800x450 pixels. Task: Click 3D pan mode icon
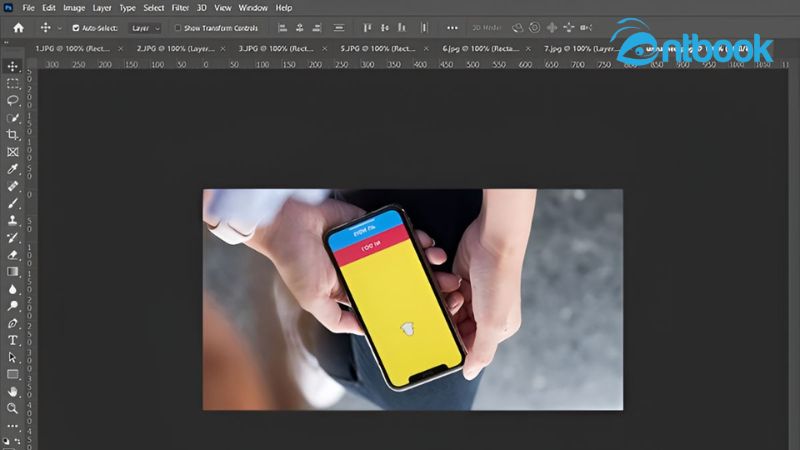point(552,28)
